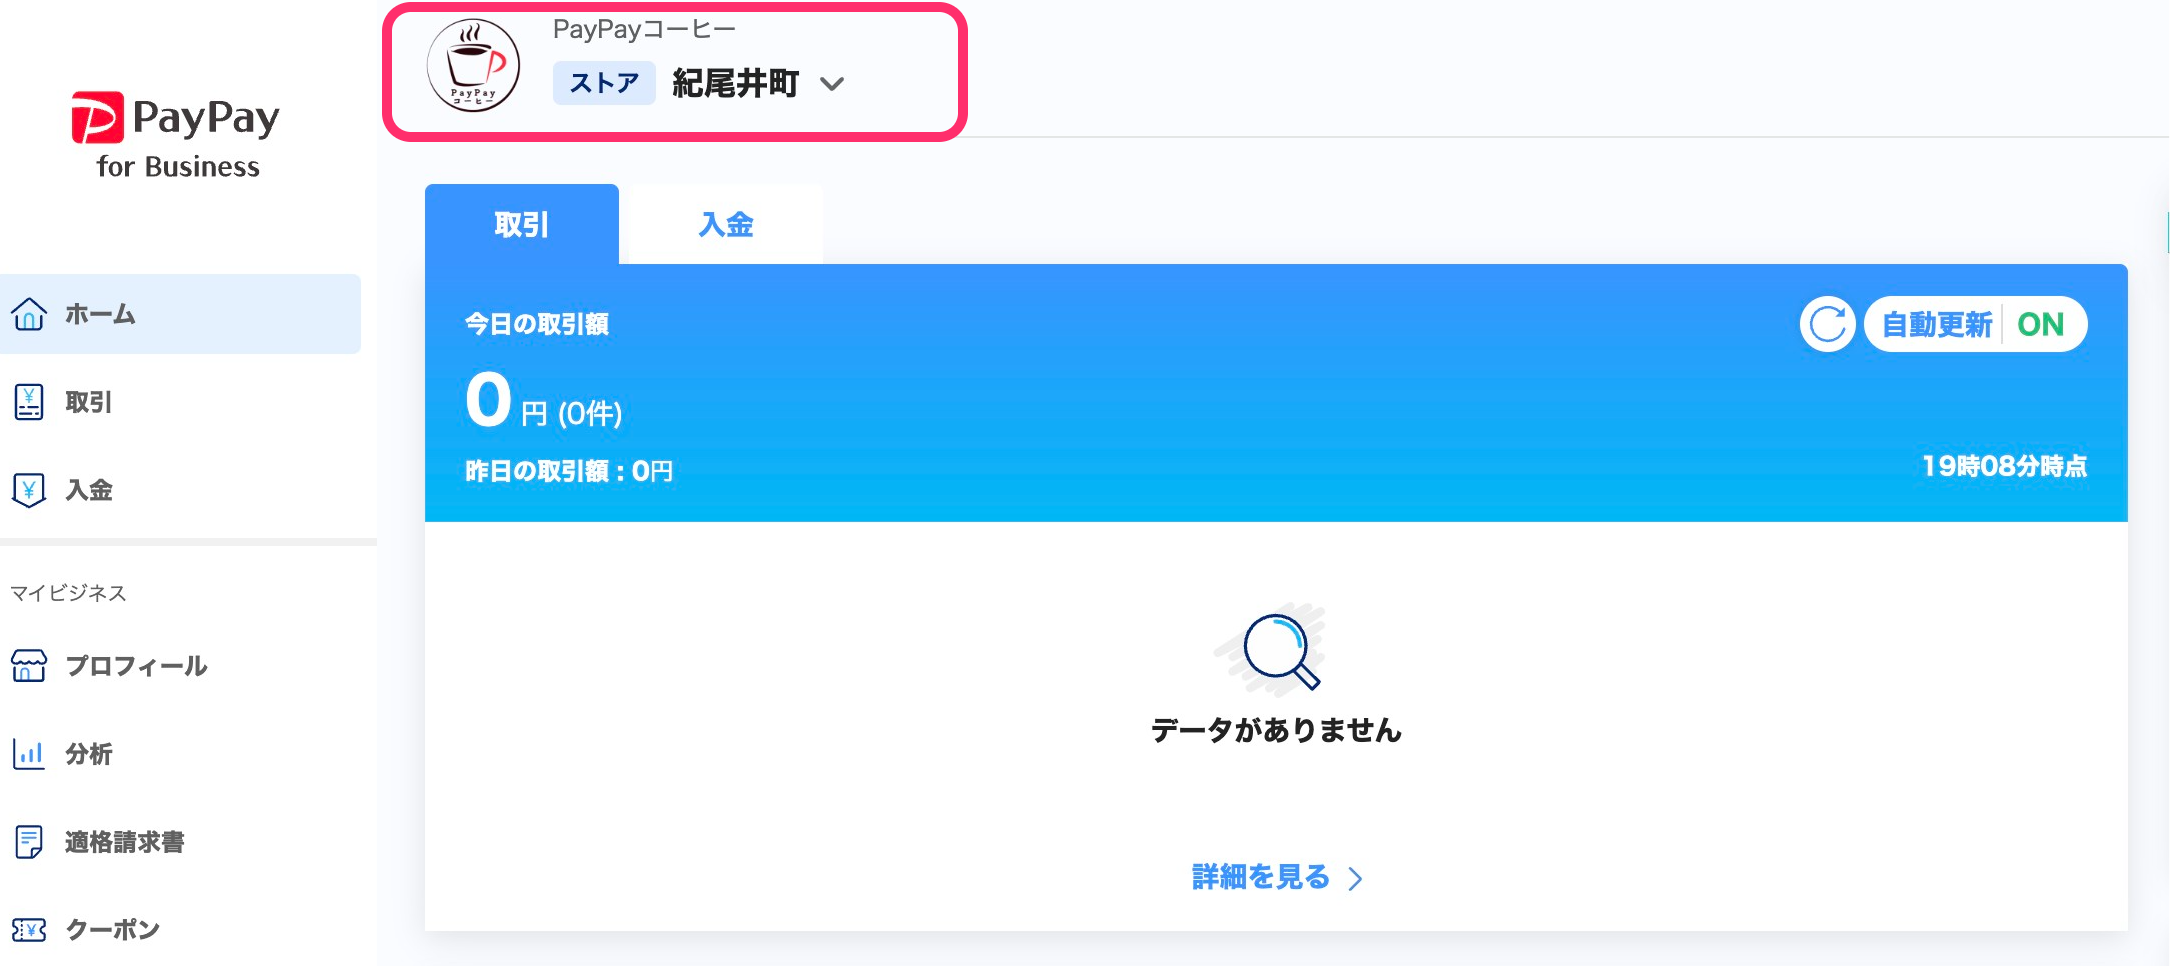Click the 取引 receipt icon in sidebar

pos(29,402)
